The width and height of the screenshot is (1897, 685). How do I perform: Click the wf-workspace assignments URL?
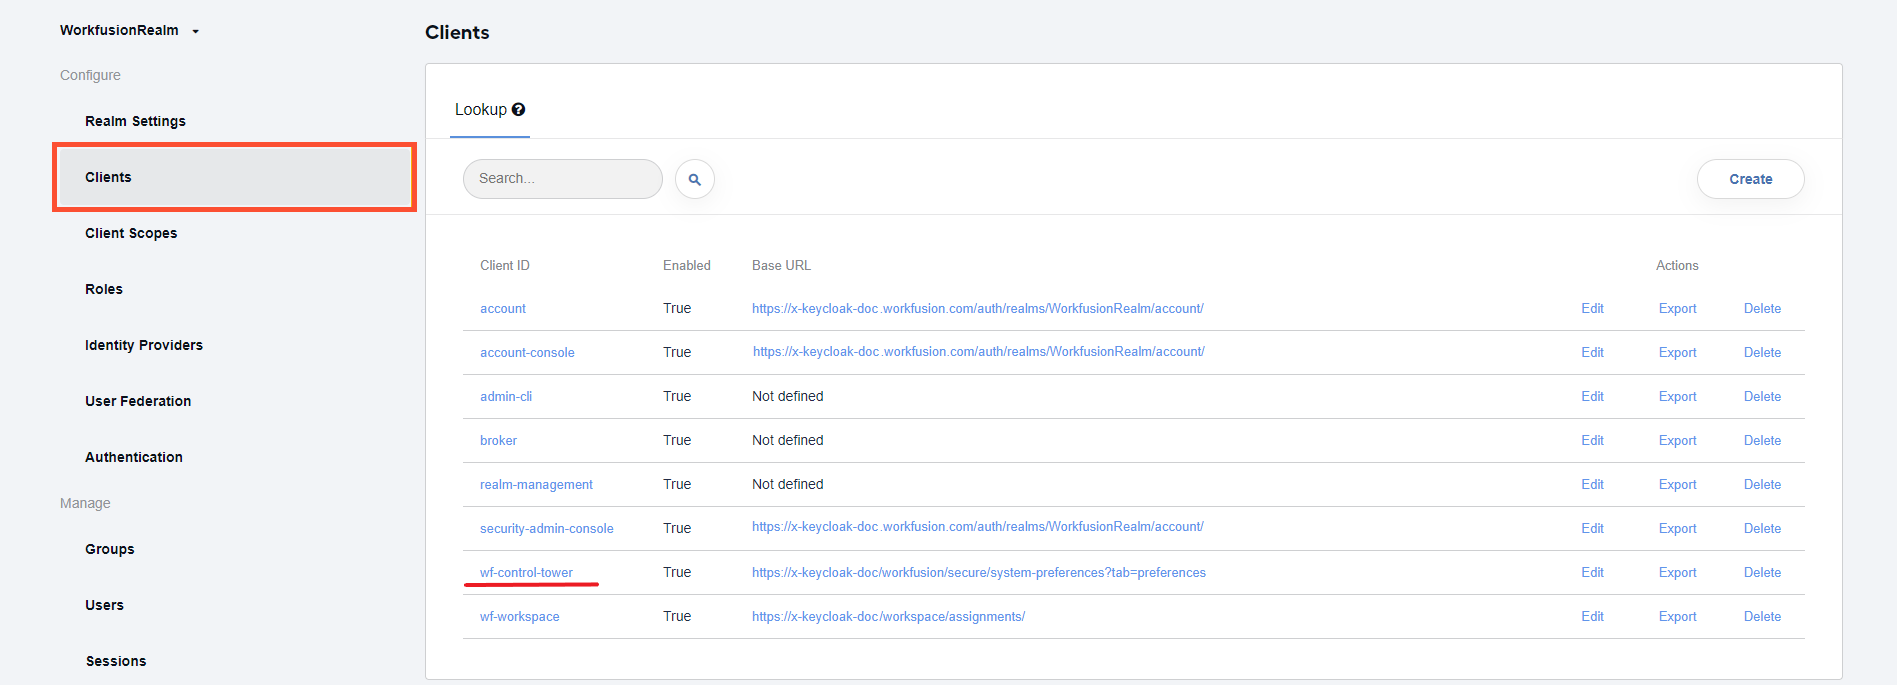(x=888, y=617)
